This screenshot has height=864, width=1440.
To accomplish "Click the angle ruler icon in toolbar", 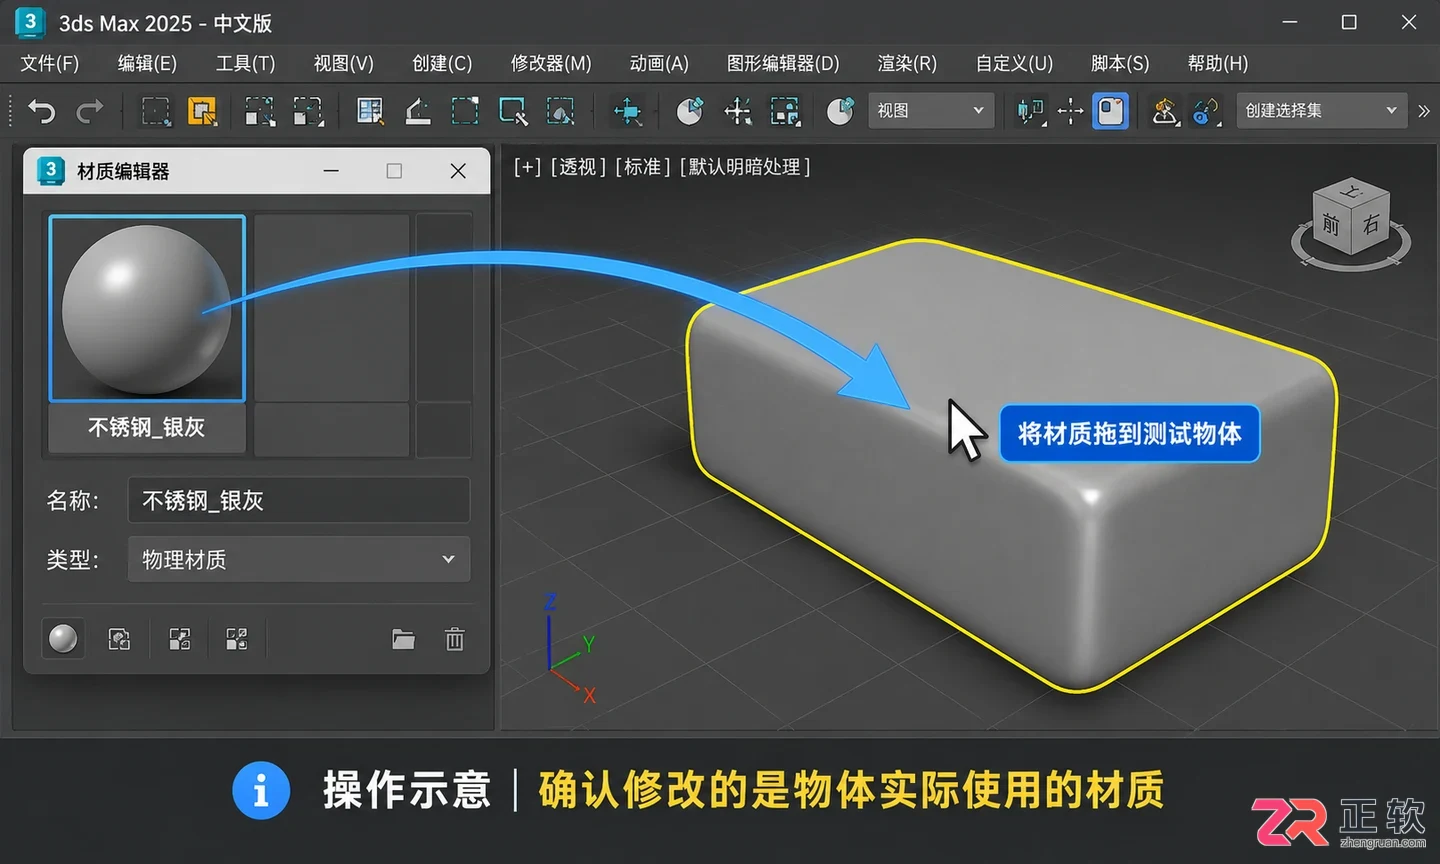I will [418, 111].
